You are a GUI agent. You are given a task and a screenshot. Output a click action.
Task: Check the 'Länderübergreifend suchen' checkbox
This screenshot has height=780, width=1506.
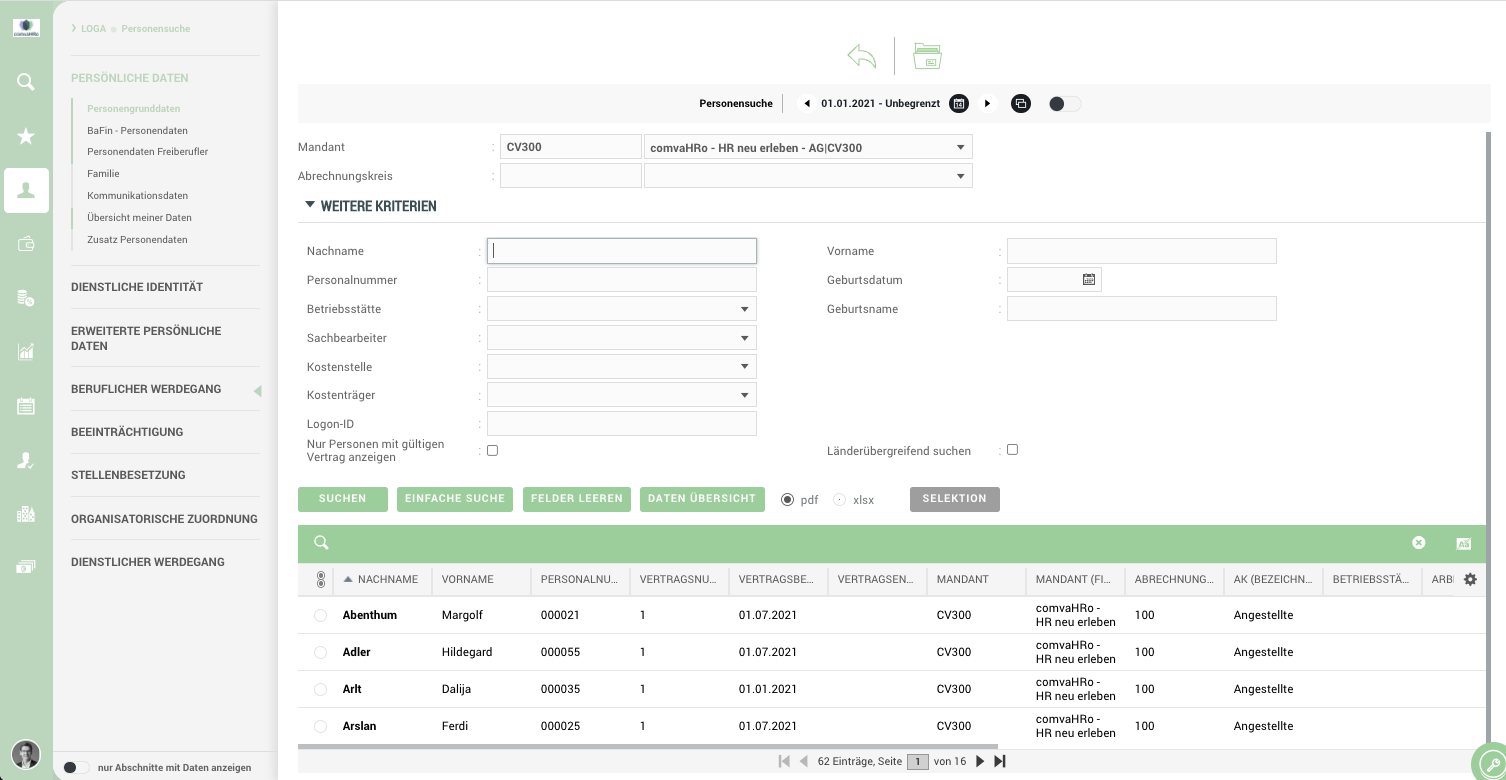[x=1012, y=450]
